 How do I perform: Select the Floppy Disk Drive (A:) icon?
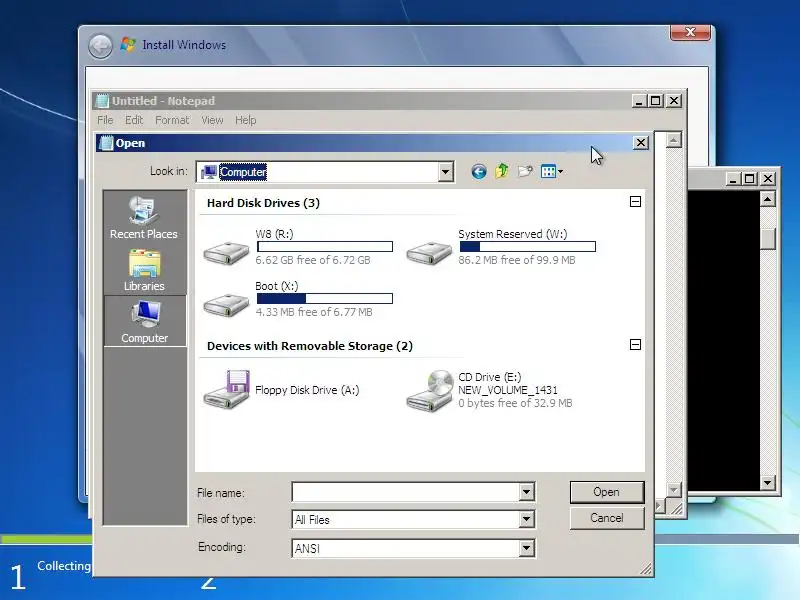click(x=227, y=389)
